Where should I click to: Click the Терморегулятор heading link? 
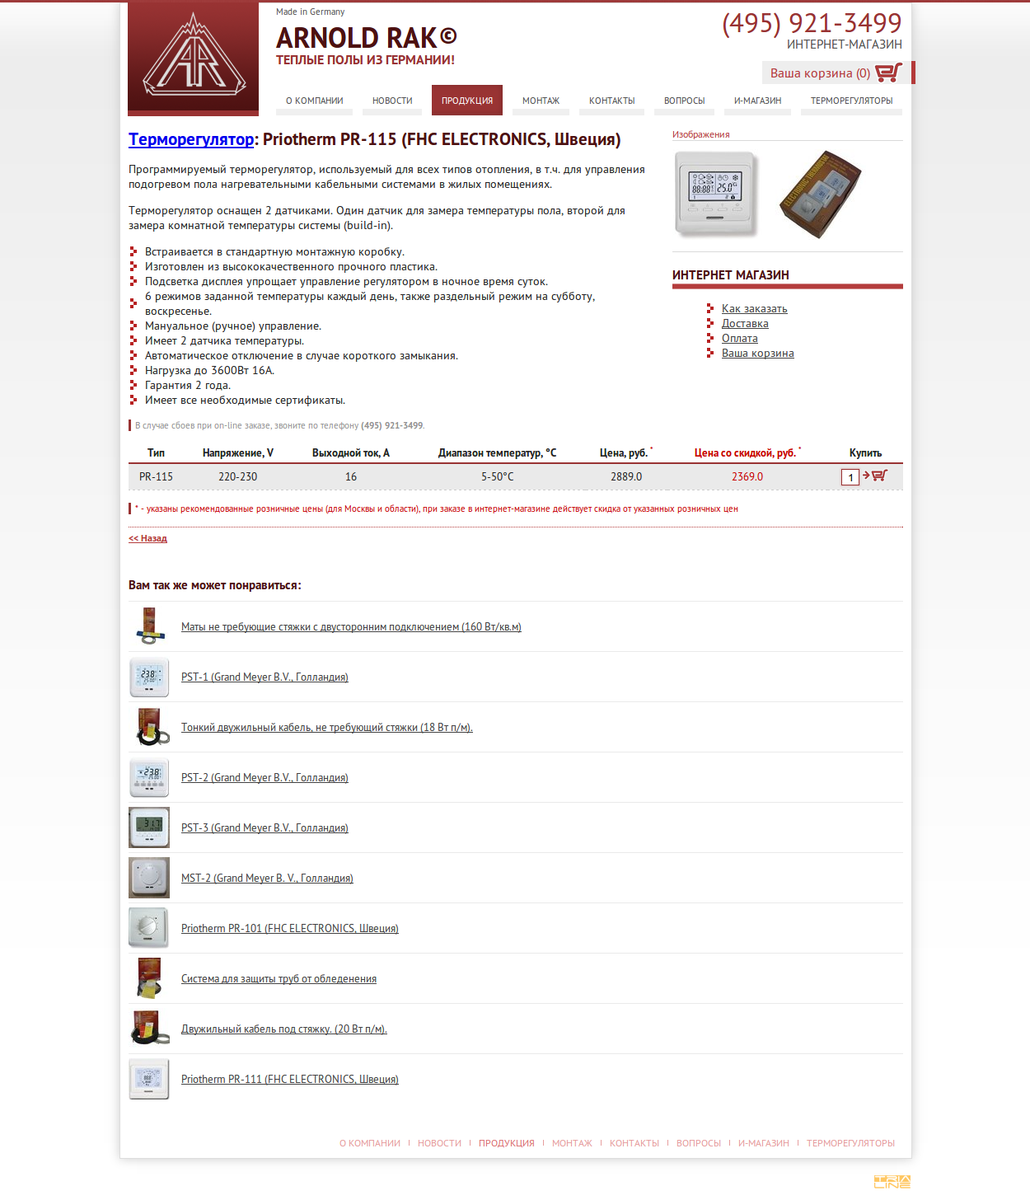tap(191, 140)
